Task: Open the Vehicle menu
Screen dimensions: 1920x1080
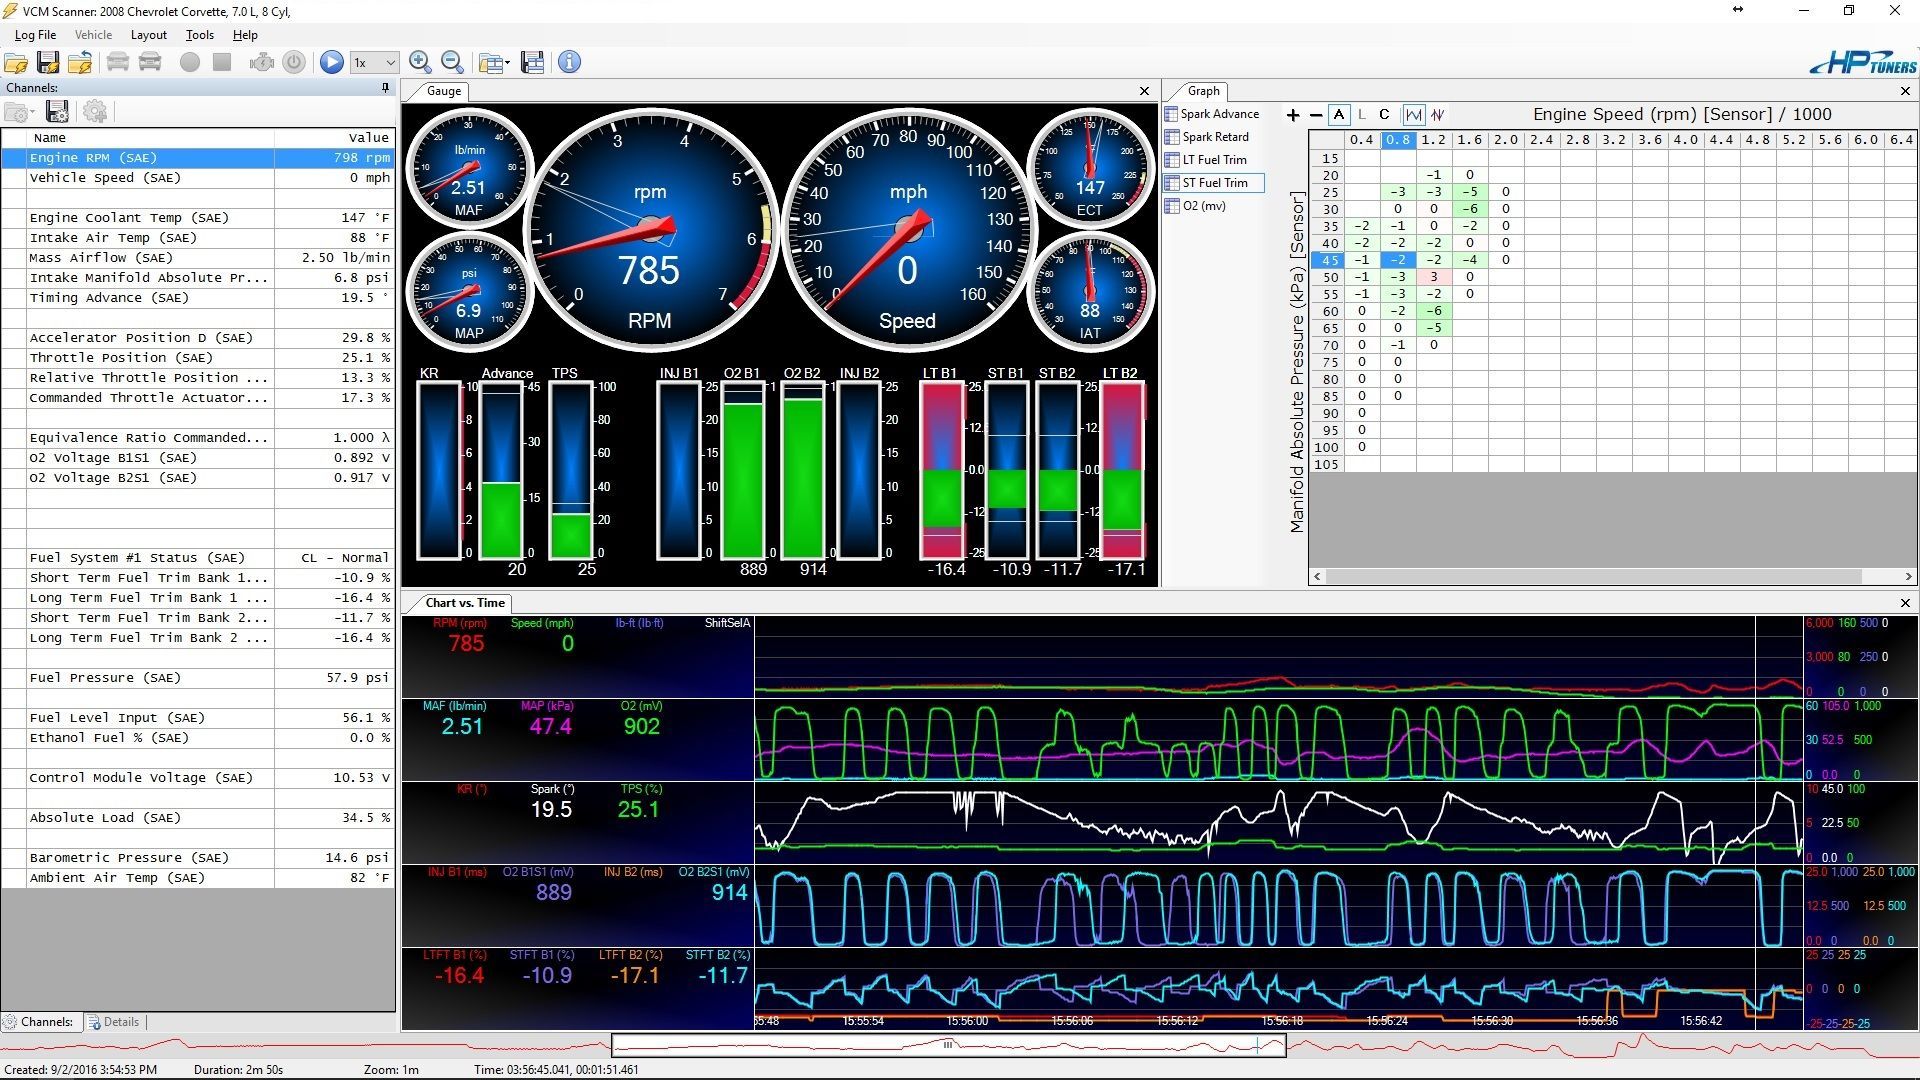Action: coord(94,35)
